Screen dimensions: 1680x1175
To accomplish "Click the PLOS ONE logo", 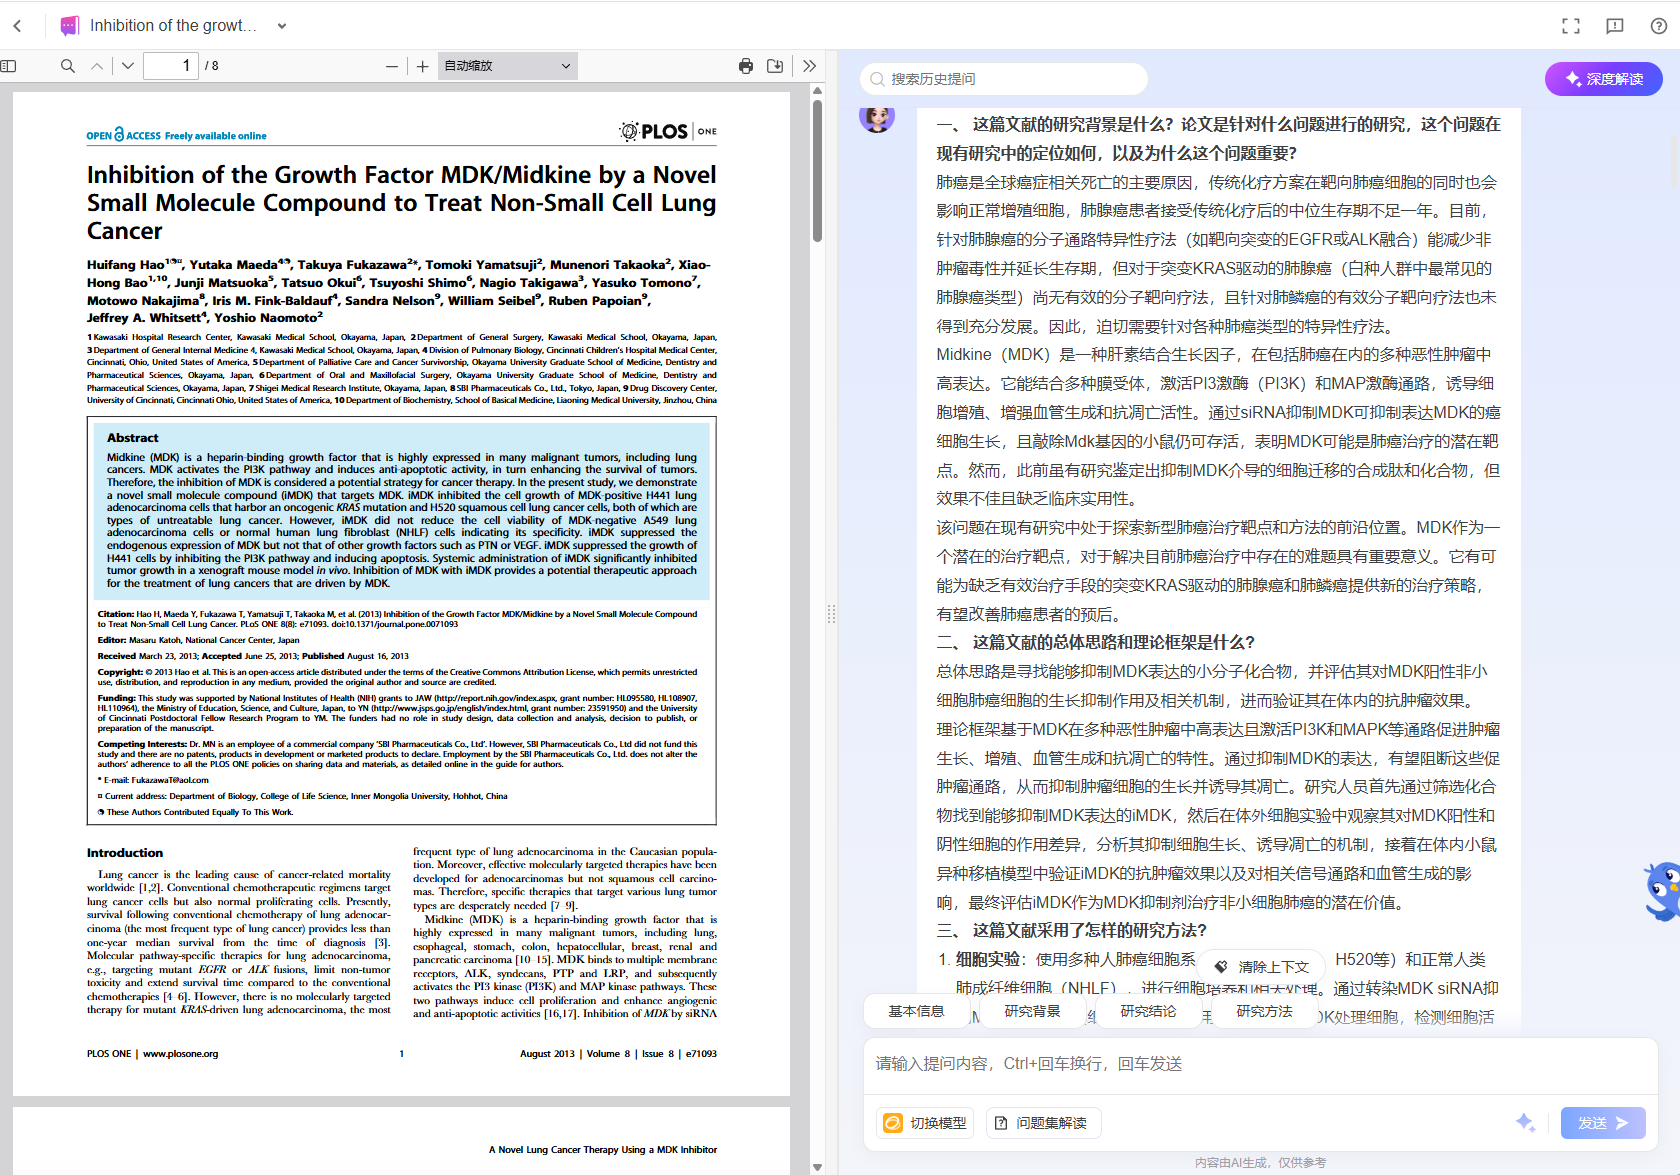I will coord(668,131).
